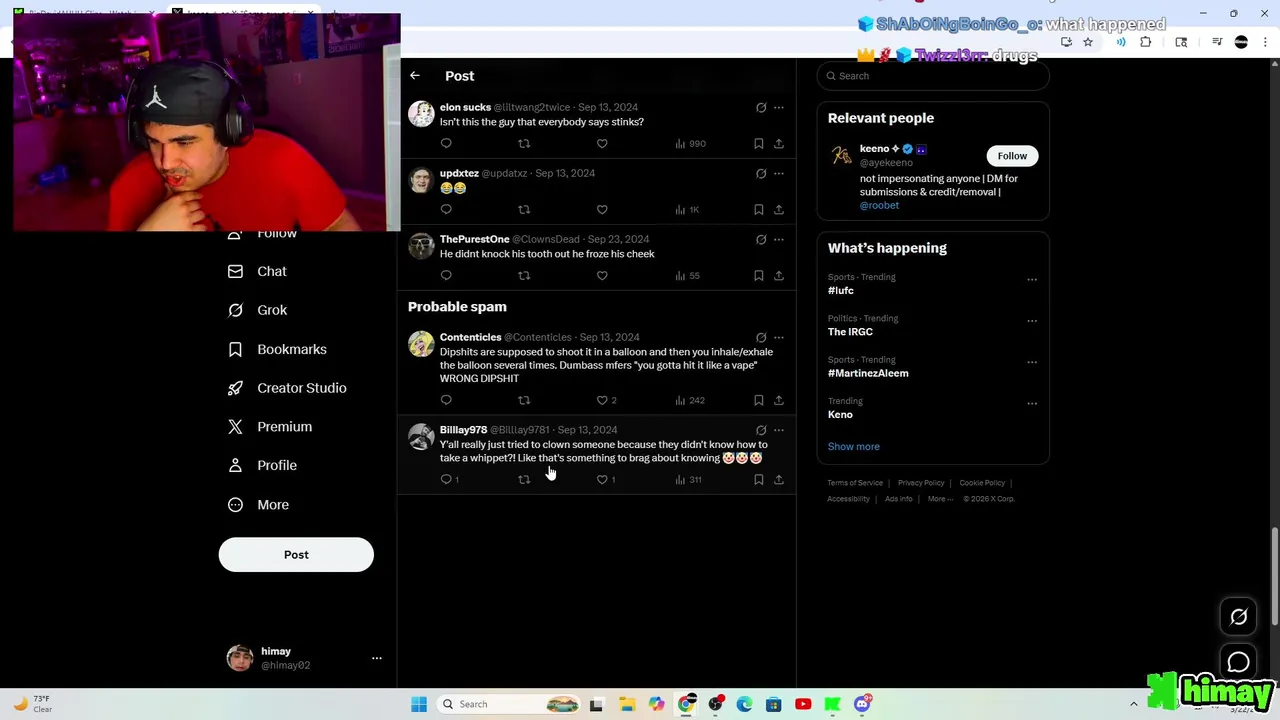Open more options on Billlay978's comment
This screenshot has width=1280, height=720.
coord(779,431)
